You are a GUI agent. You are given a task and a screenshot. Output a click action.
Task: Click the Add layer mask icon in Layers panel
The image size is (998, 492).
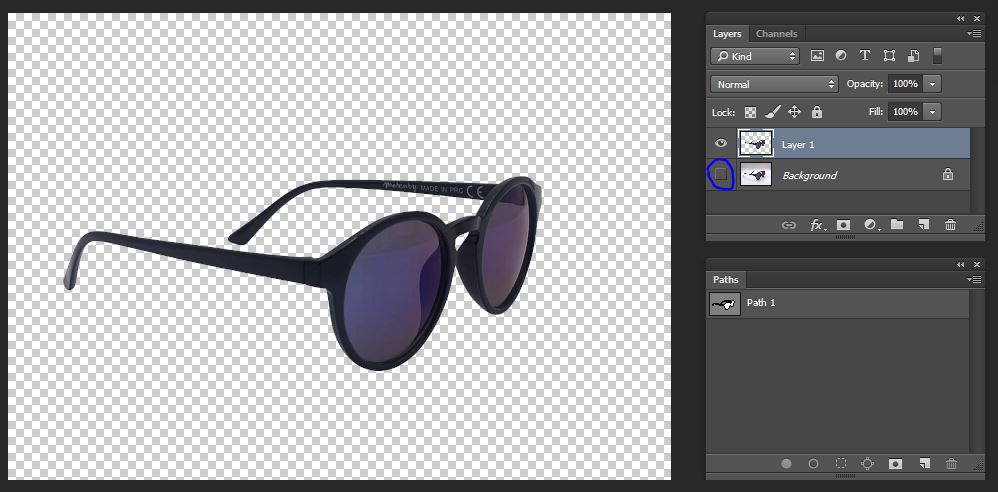(843, 225)
